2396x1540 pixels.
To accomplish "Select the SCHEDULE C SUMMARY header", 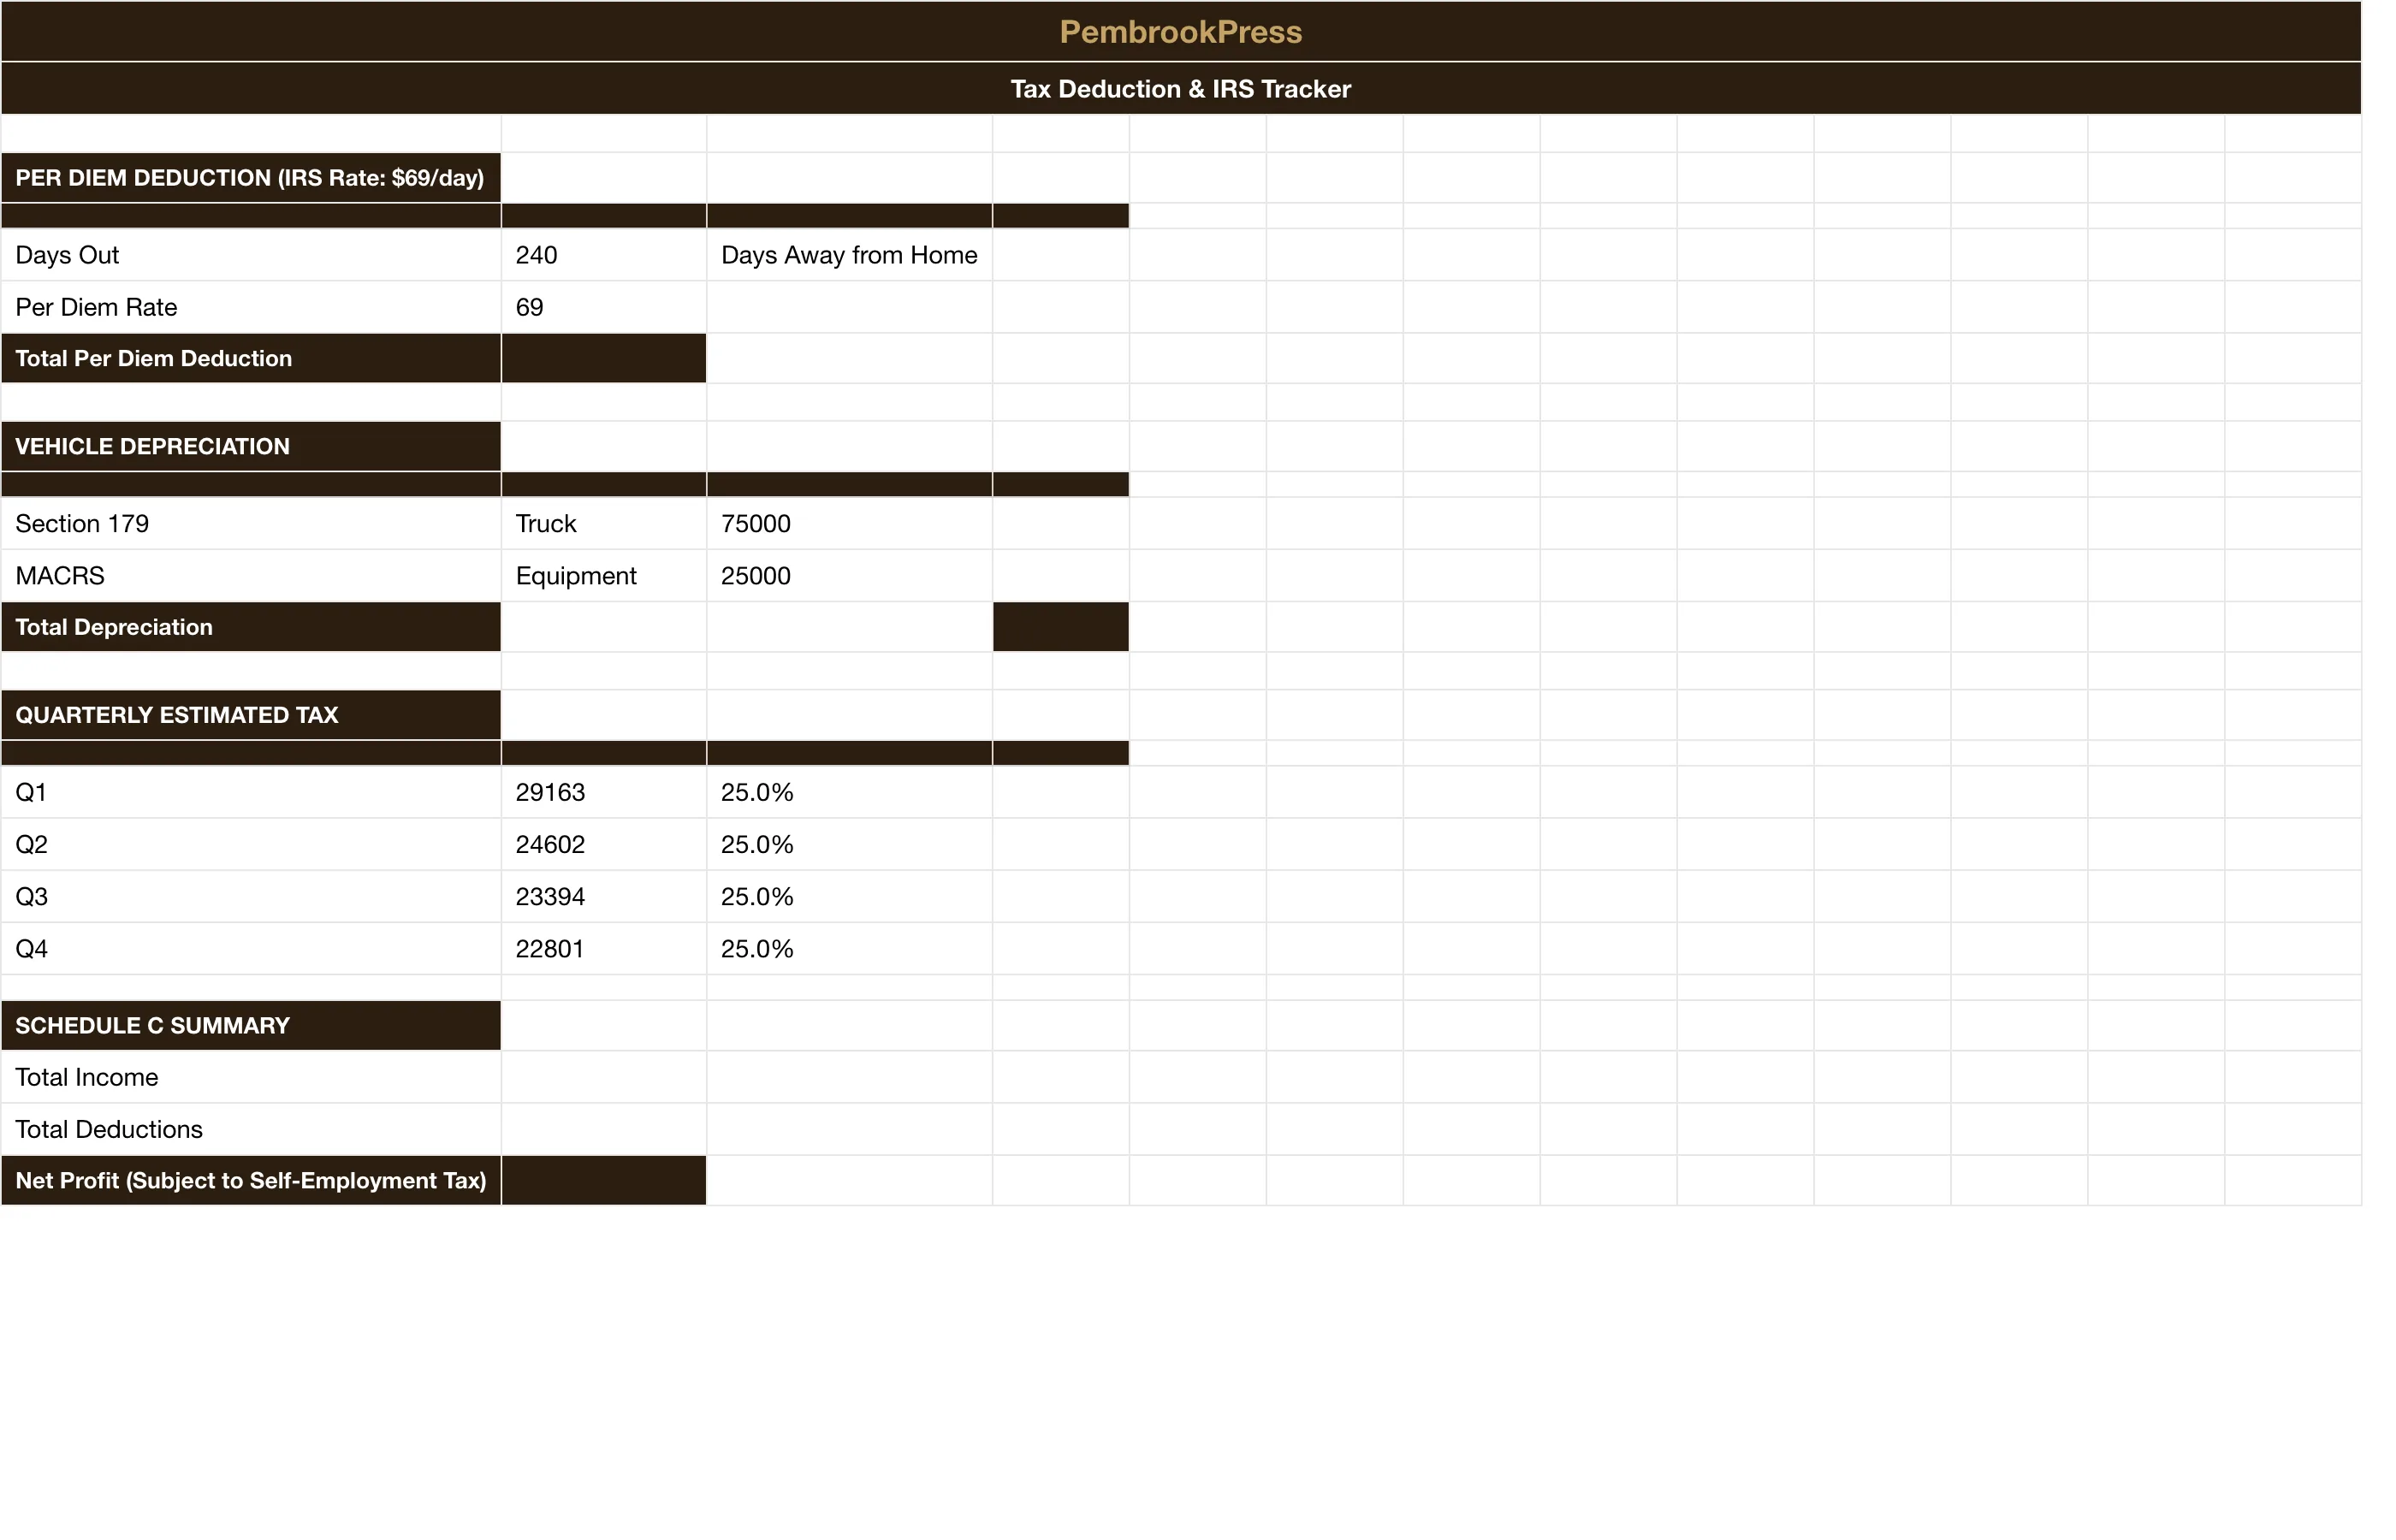I will coord(251,1025).
